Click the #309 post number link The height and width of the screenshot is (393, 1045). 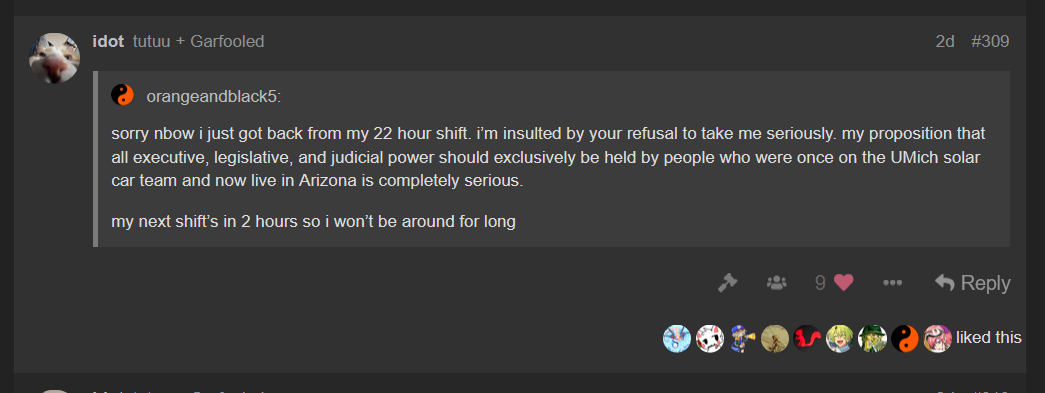pyautogui.click(x=990, y=41)
